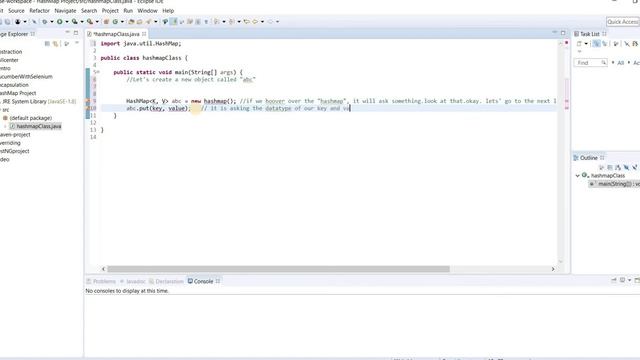Jump to Last Edit Location icon
The image size is (640, 360).
(247, 22)
